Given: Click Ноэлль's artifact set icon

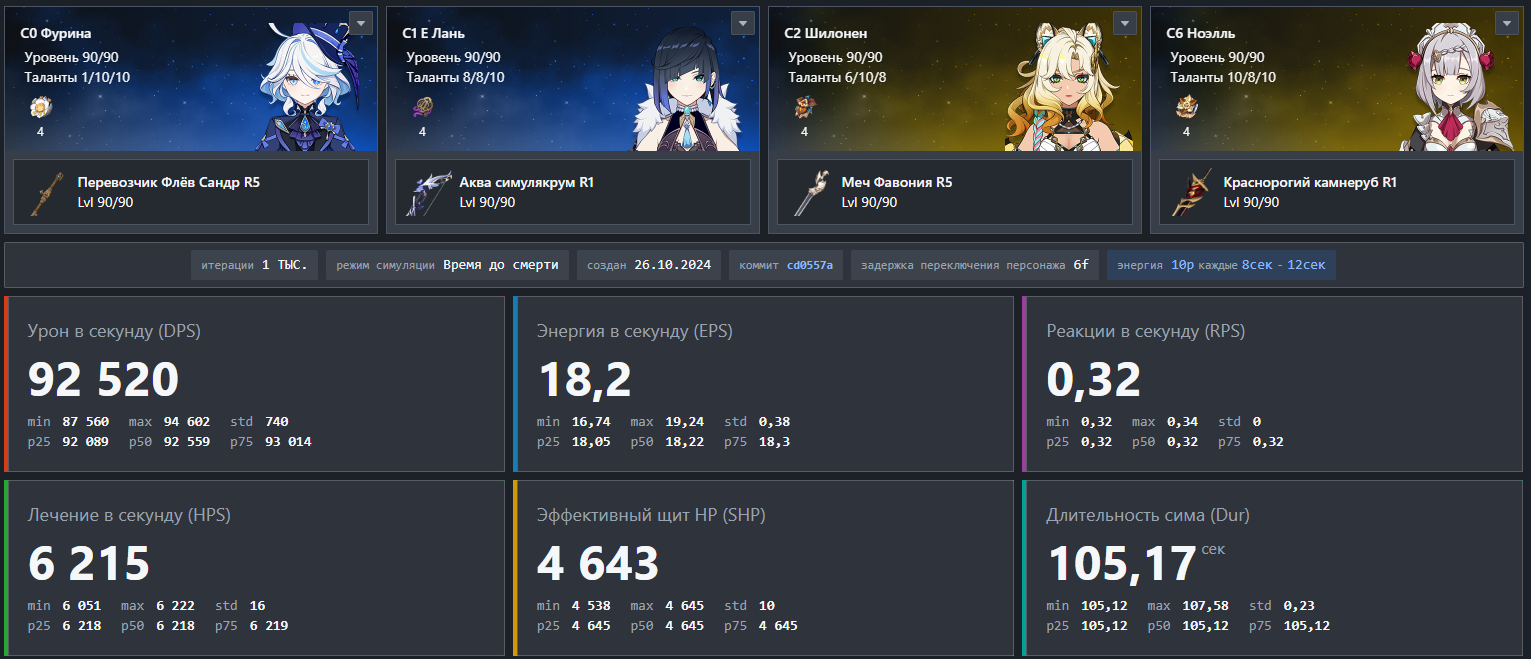Looking at the screenshot, I should coord(1186,107).
